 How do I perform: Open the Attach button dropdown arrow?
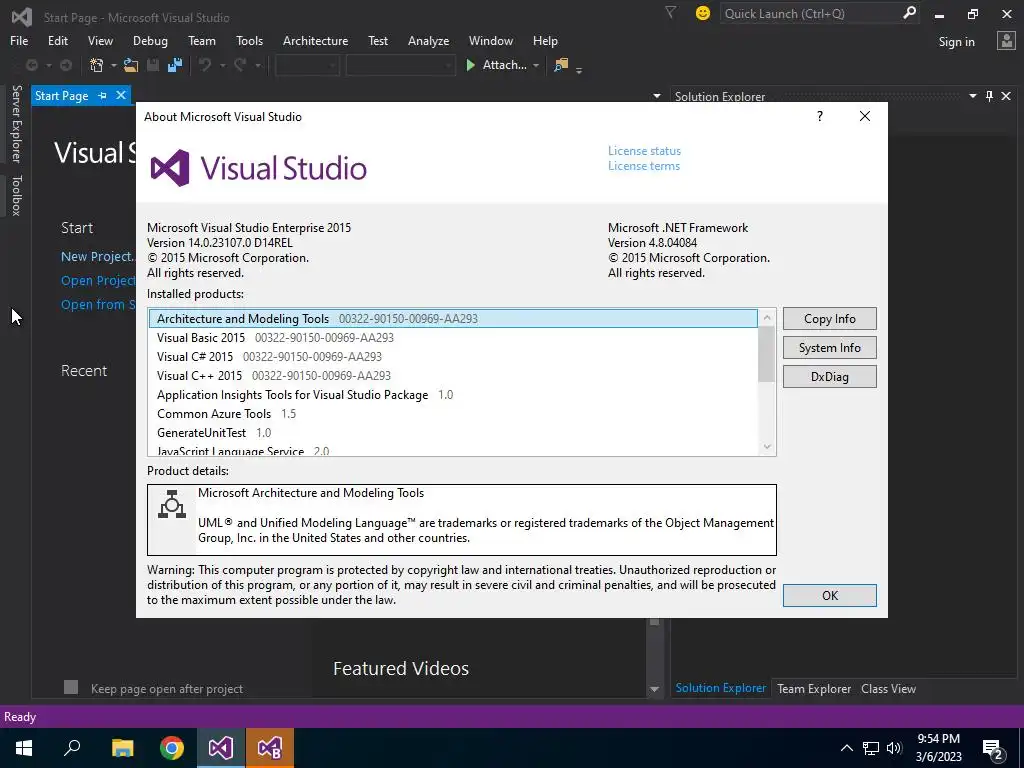coord(536,65)
